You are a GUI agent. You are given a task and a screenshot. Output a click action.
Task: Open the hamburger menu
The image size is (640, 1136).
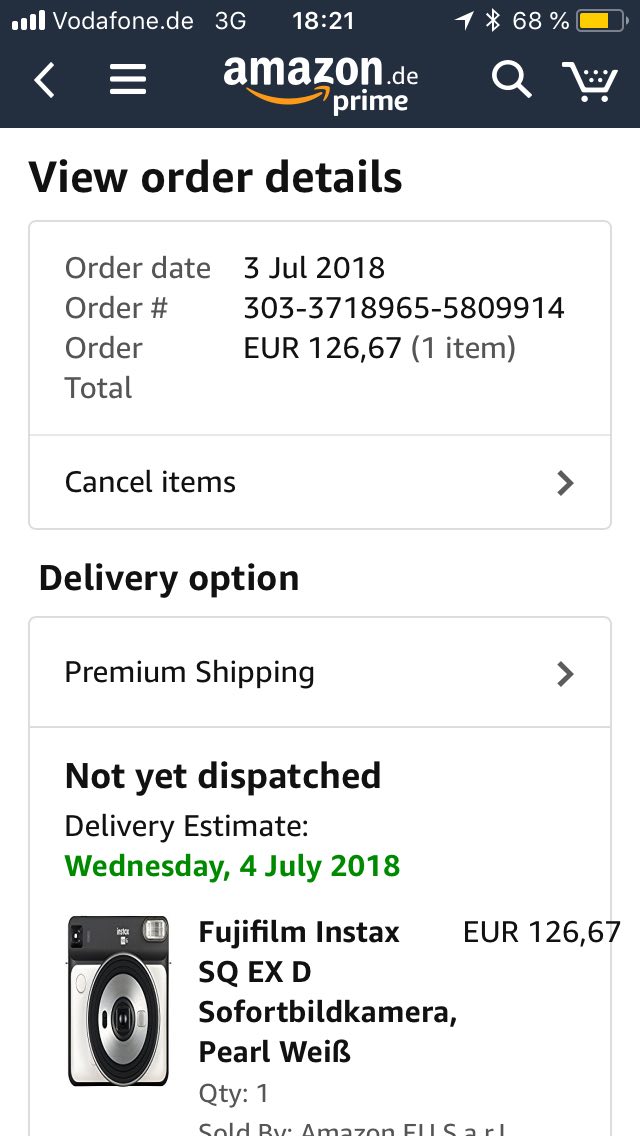128,80
